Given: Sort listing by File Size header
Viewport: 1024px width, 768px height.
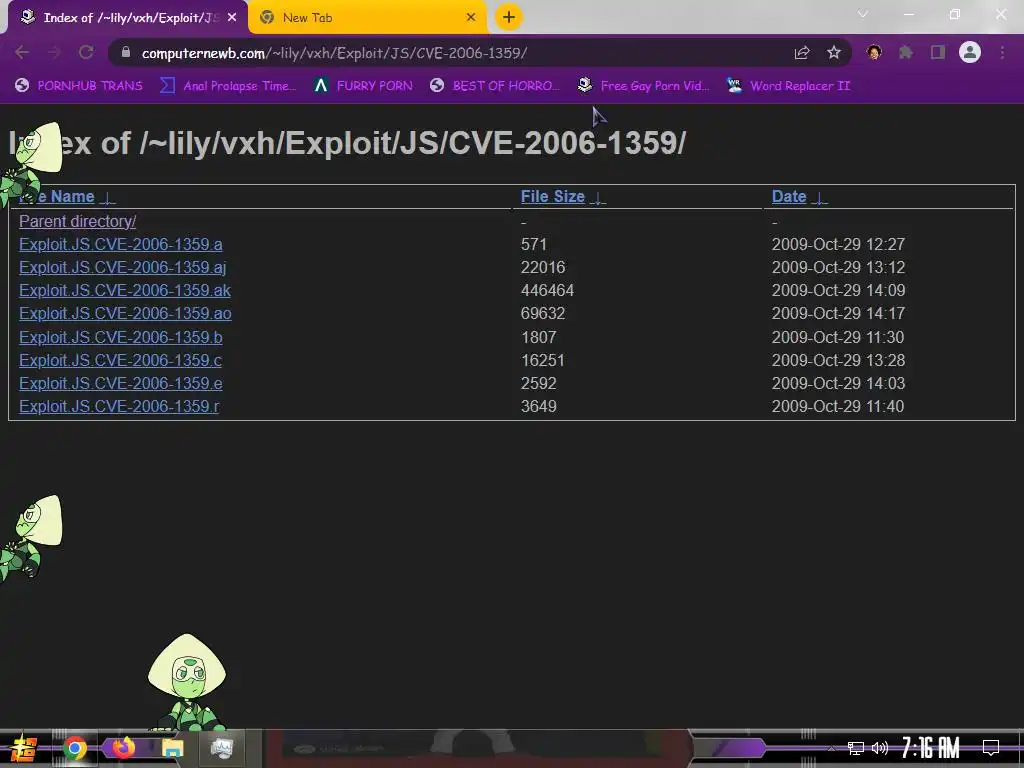Looking at the screenshot, I should click(552, 197).
